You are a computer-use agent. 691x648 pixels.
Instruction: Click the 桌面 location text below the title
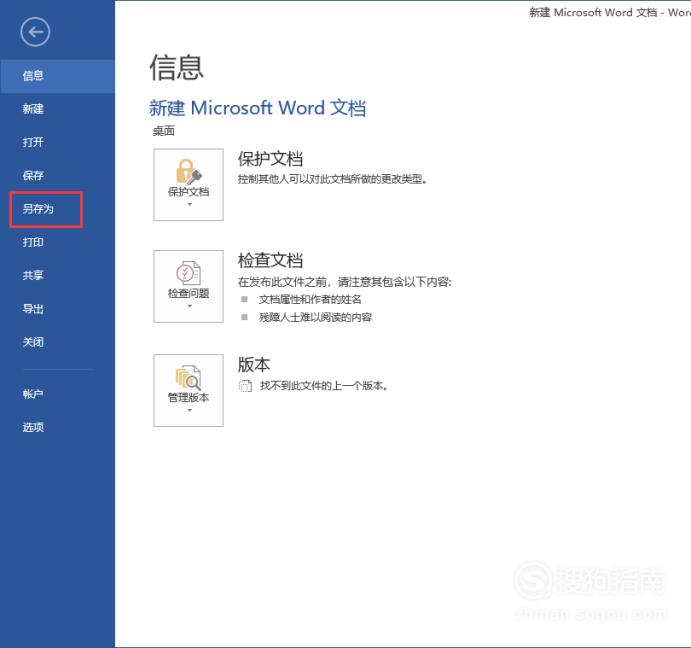coord(163,131)
